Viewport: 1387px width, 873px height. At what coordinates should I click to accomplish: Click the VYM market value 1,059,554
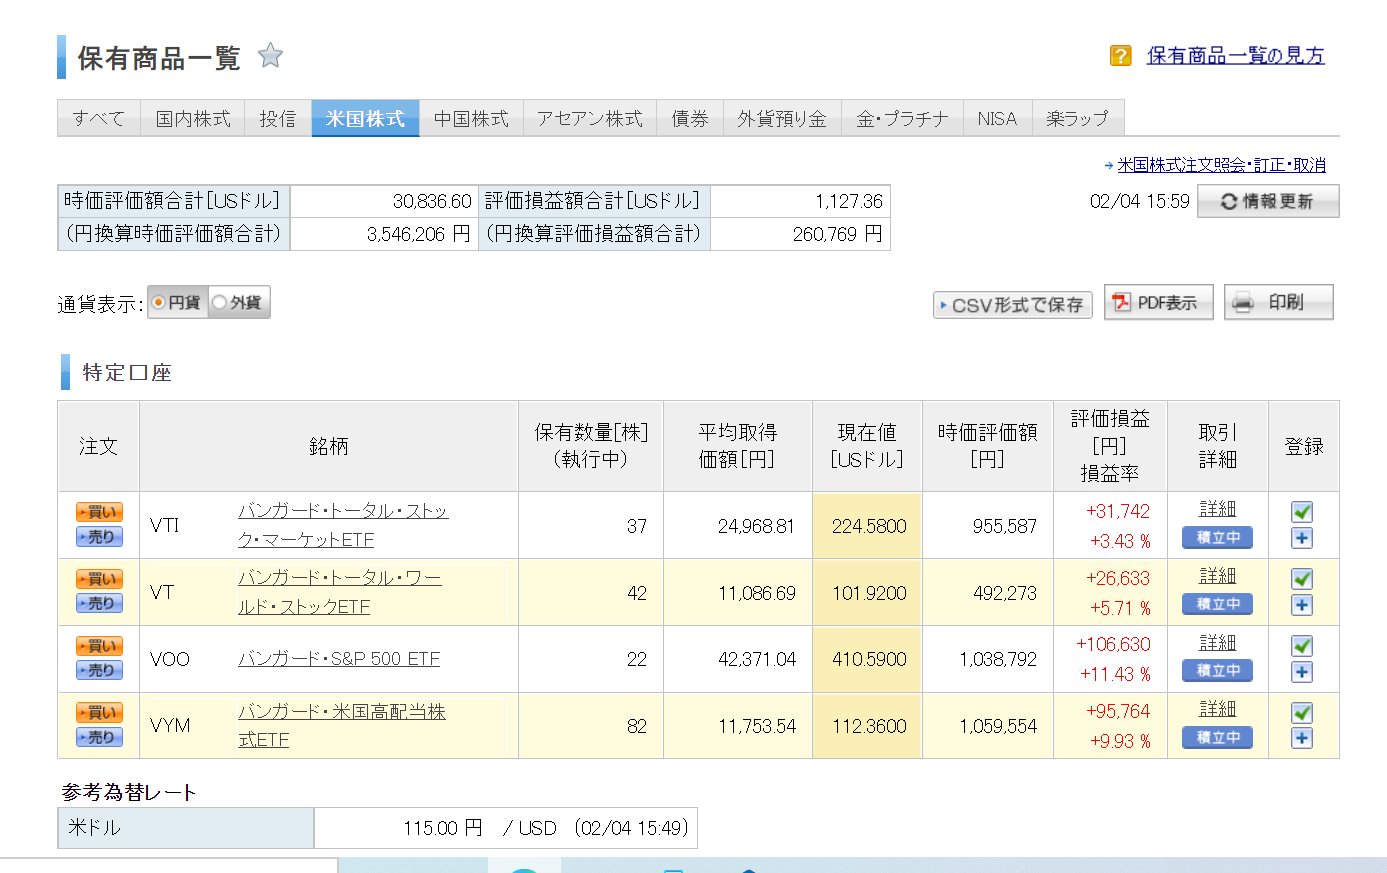[x=998, y=726]
